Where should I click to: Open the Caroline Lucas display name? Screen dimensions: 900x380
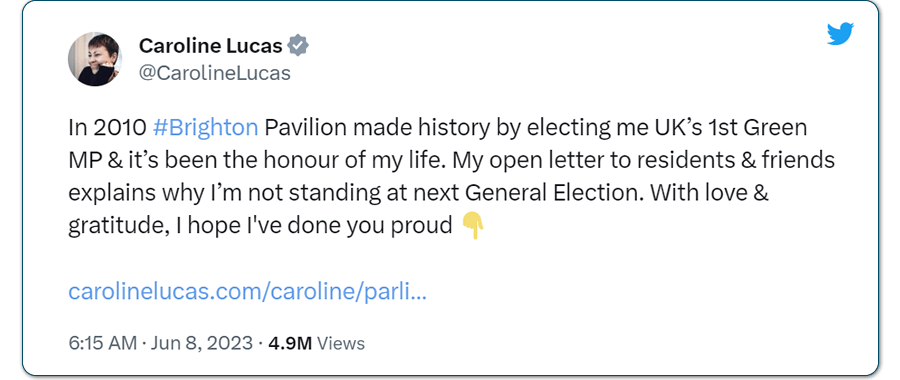[x=211, y=45]
